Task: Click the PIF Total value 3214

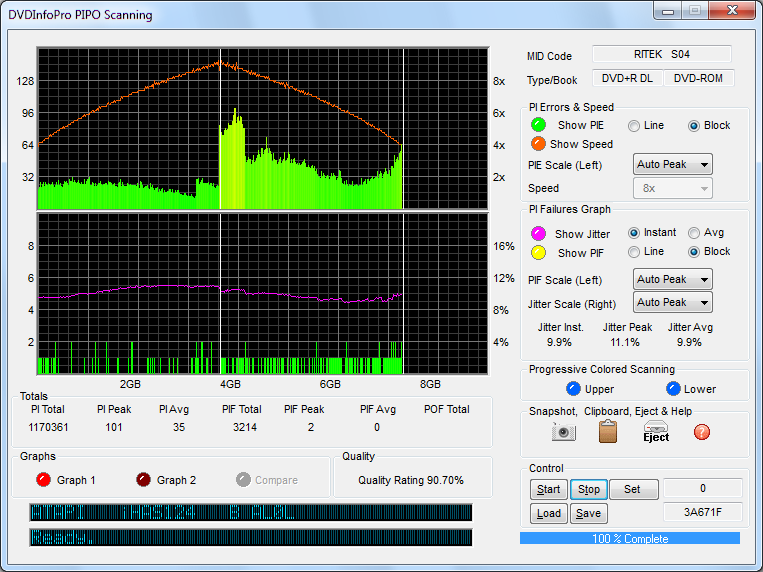Action: 245,427
